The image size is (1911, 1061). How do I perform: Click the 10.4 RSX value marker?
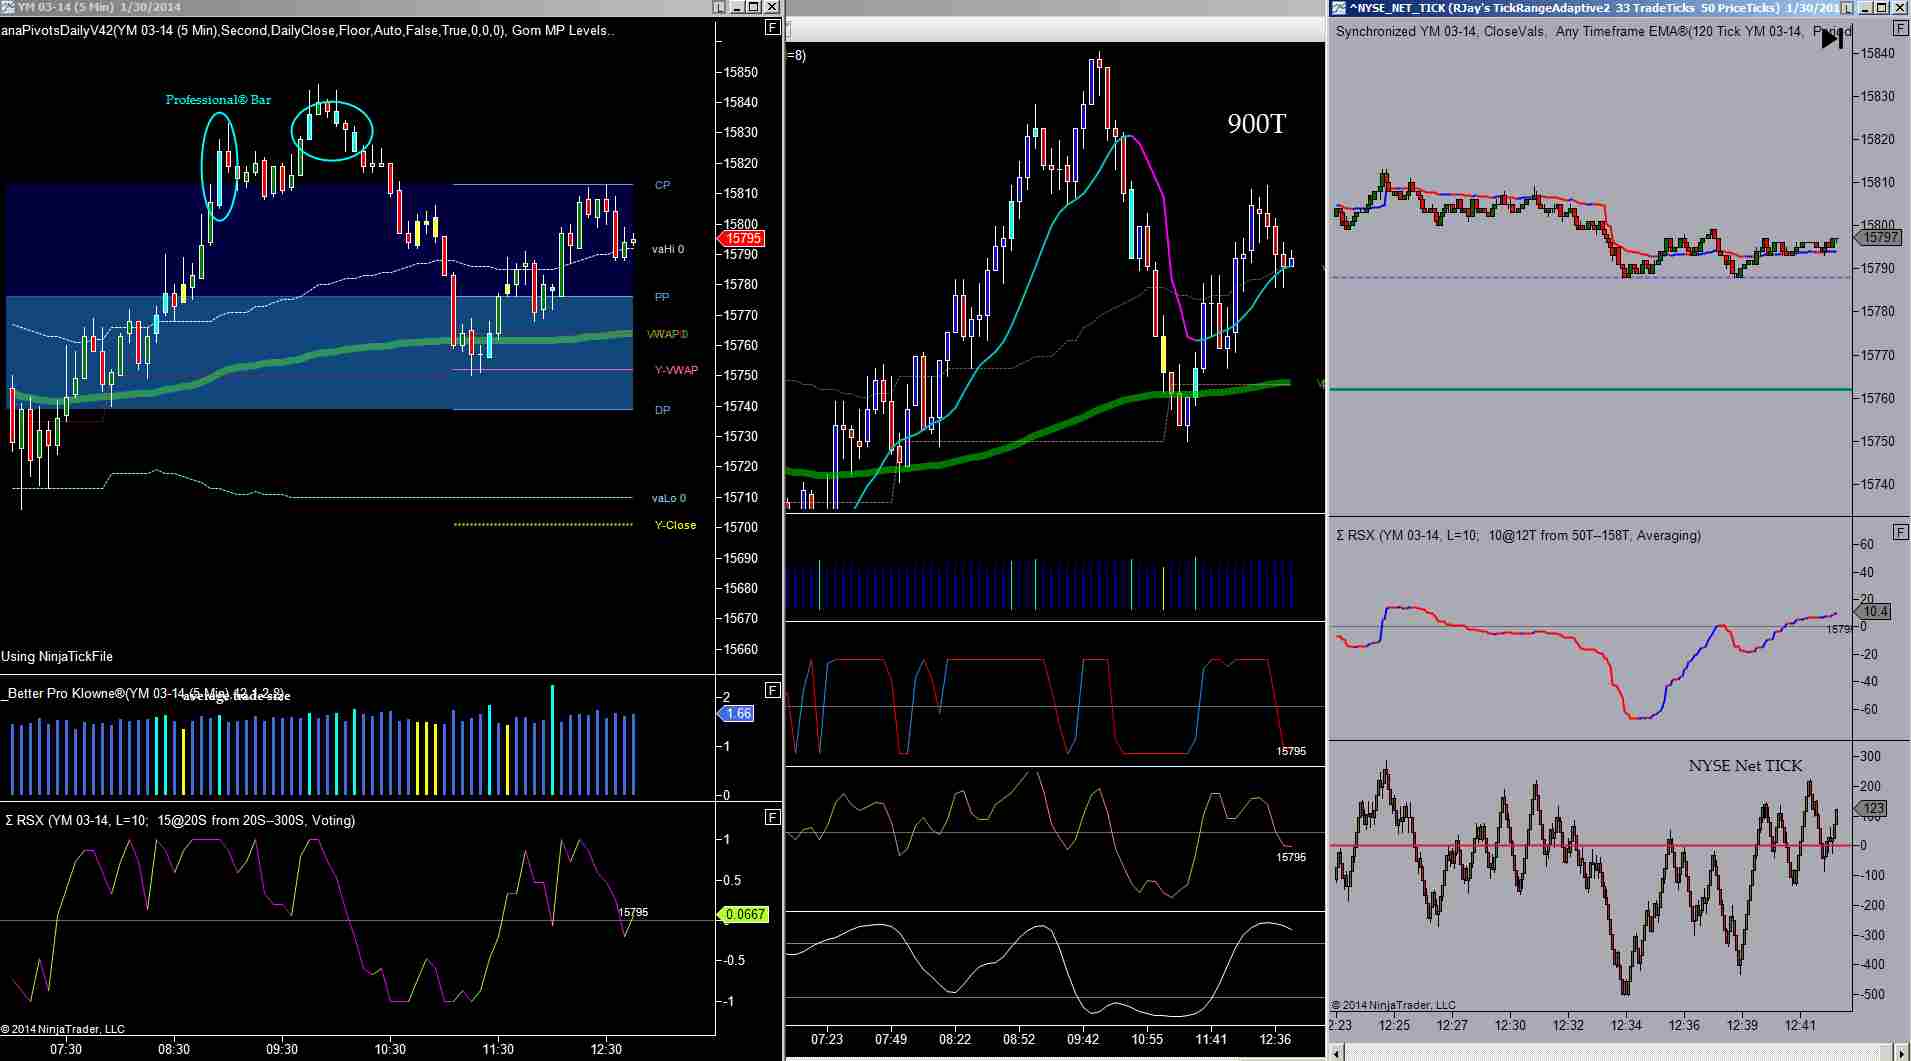[x=1873, y=611]
